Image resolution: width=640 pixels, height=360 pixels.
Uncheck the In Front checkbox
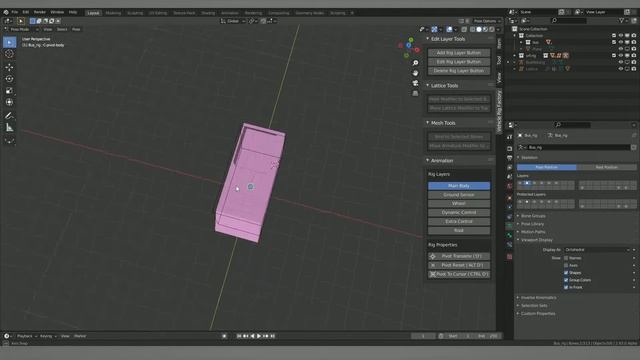coord(566,287)
